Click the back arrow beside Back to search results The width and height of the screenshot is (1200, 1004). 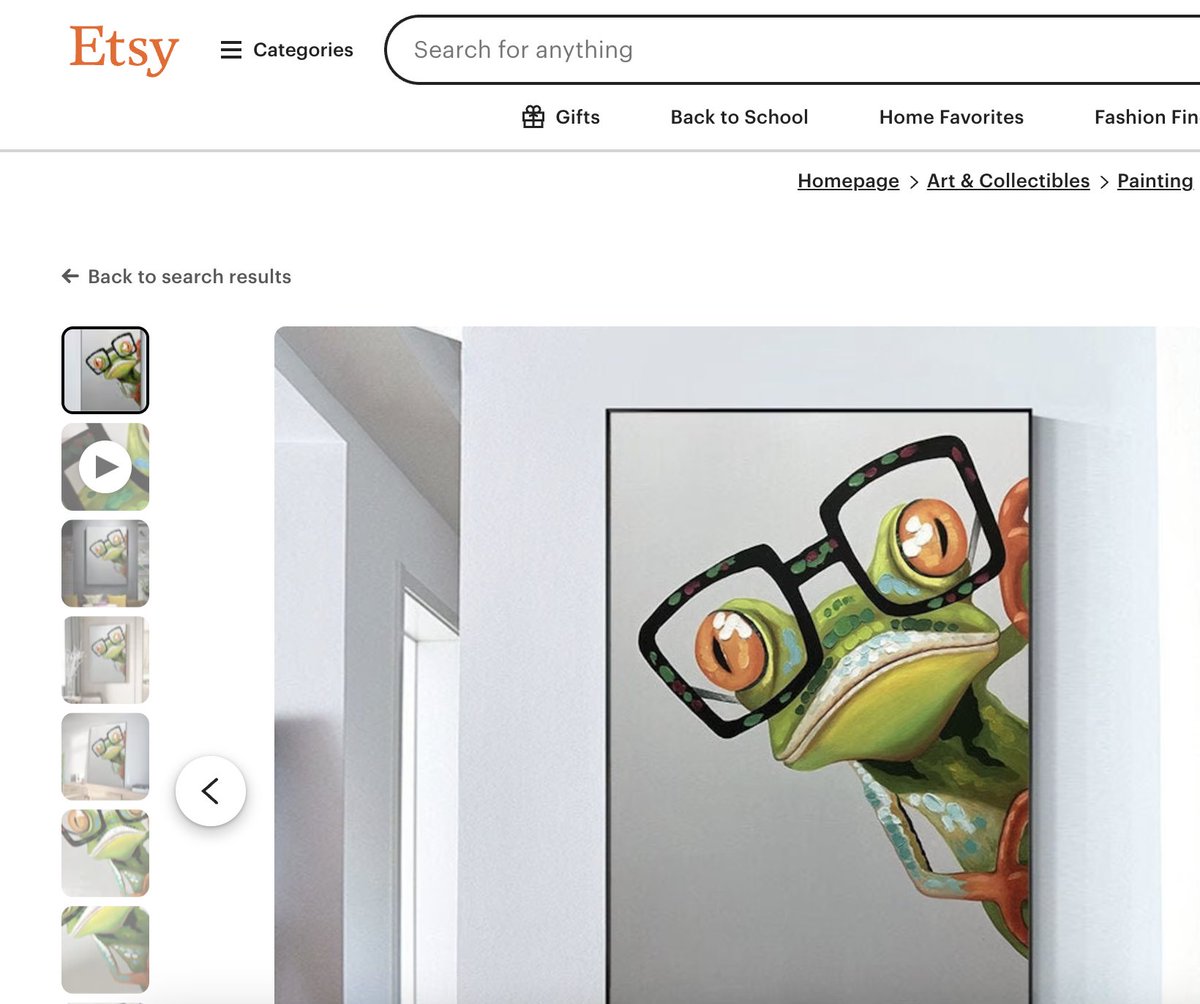point(70,276)
